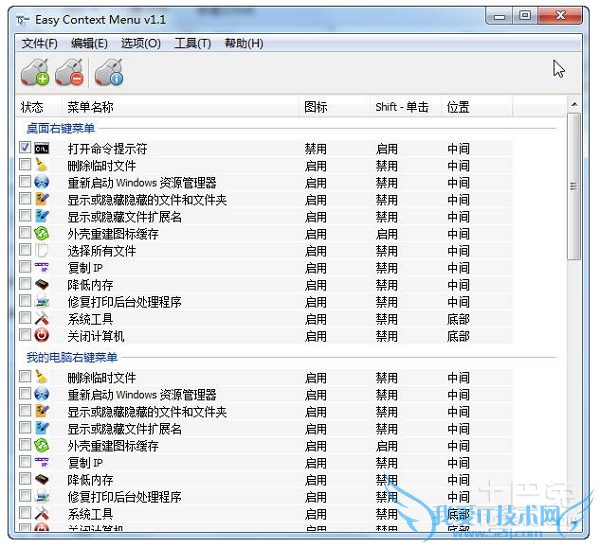This screenshot has width=600, height=548.
Task: Click hidden files icon in 我的电脑 group
Action: click(42, 411)
